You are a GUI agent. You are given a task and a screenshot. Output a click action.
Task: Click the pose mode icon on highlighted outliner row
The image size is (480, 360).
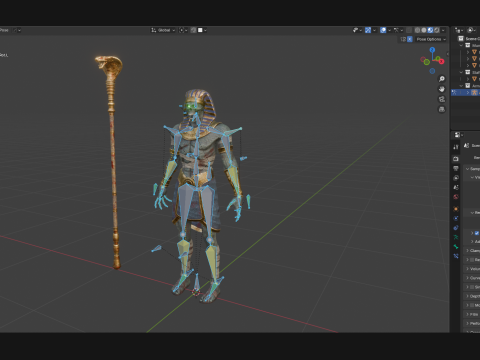point(454,92)
